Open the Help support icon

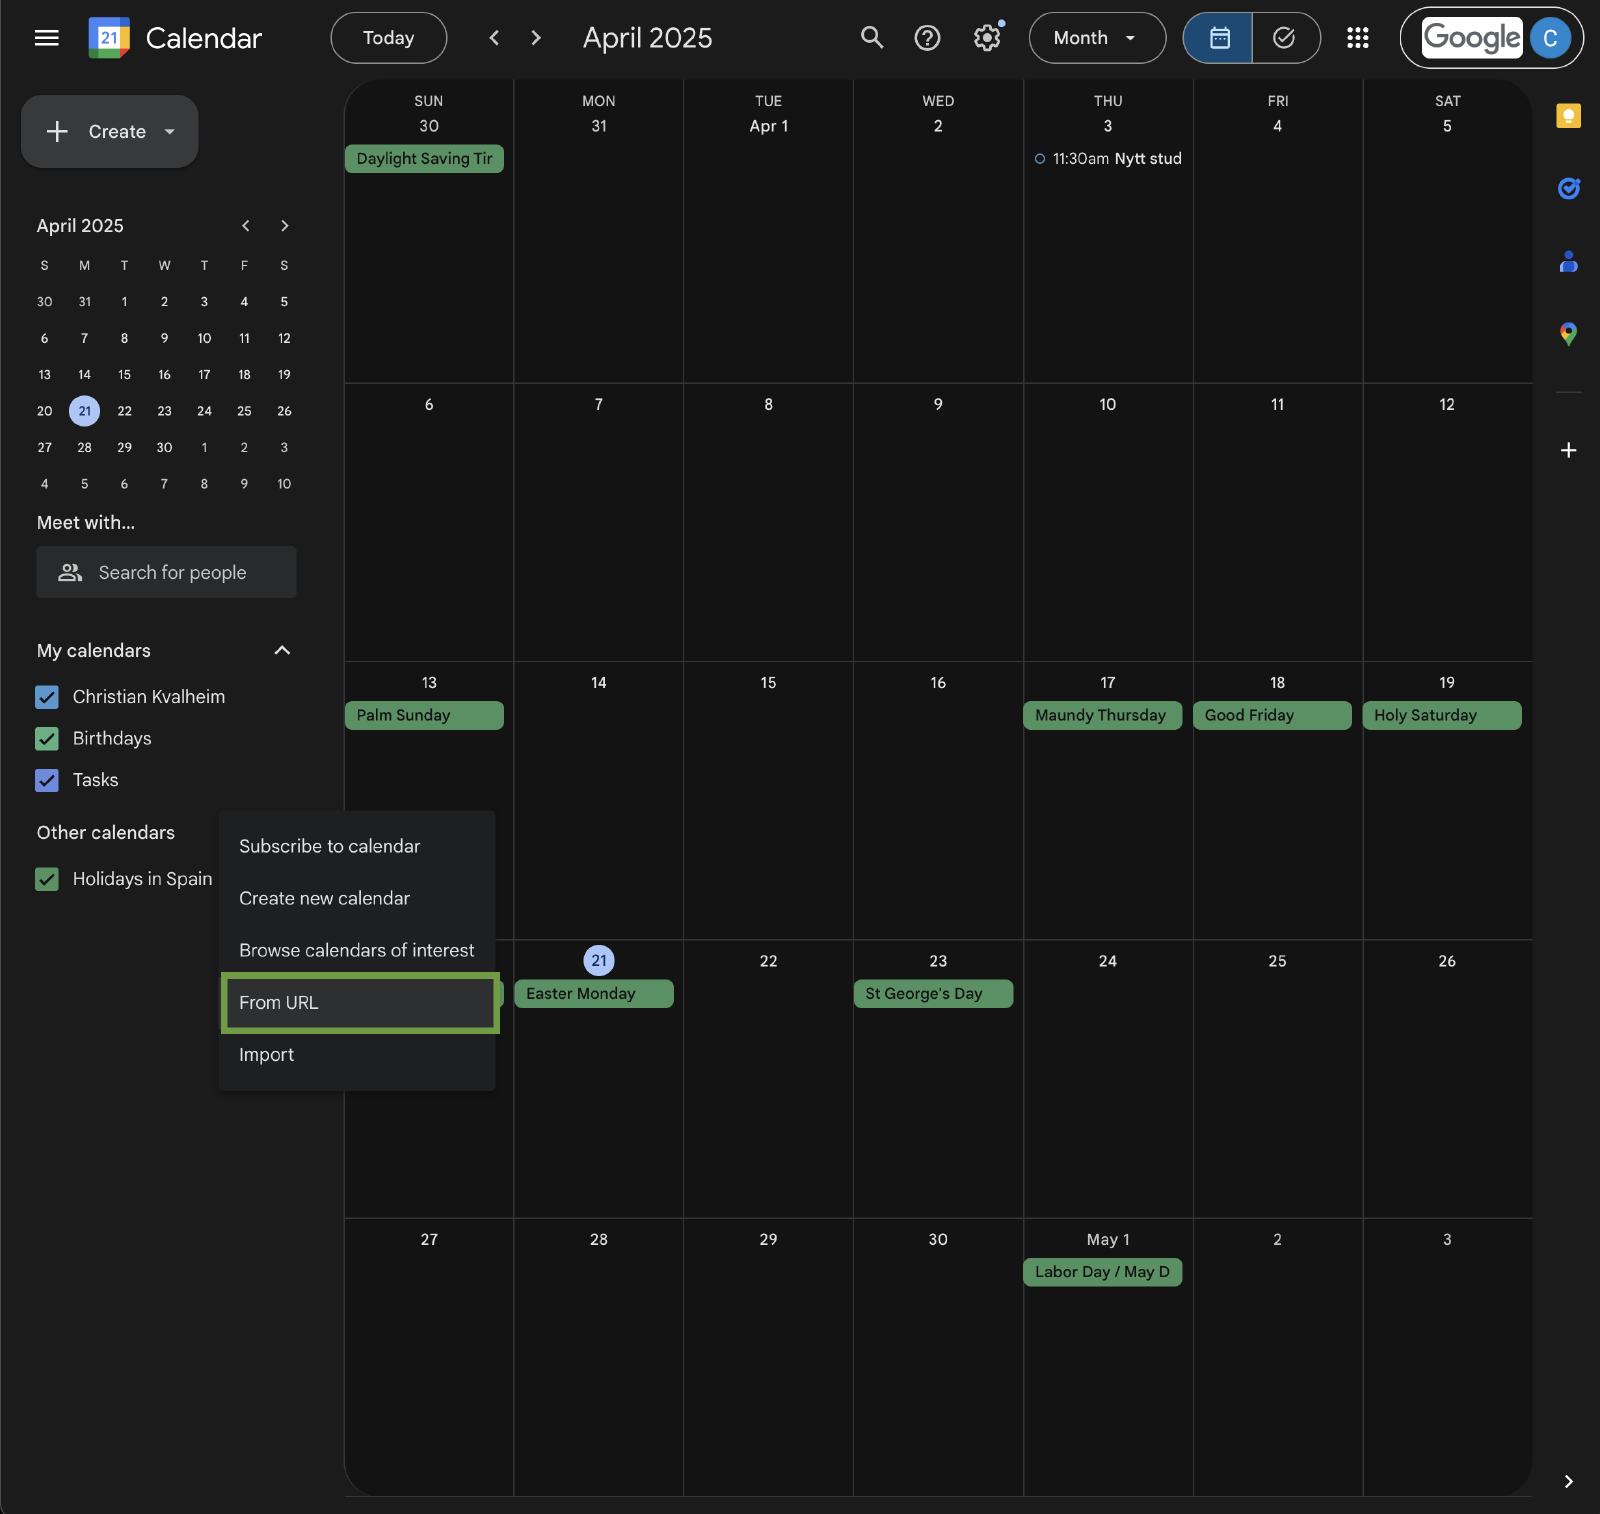point(927,38)
